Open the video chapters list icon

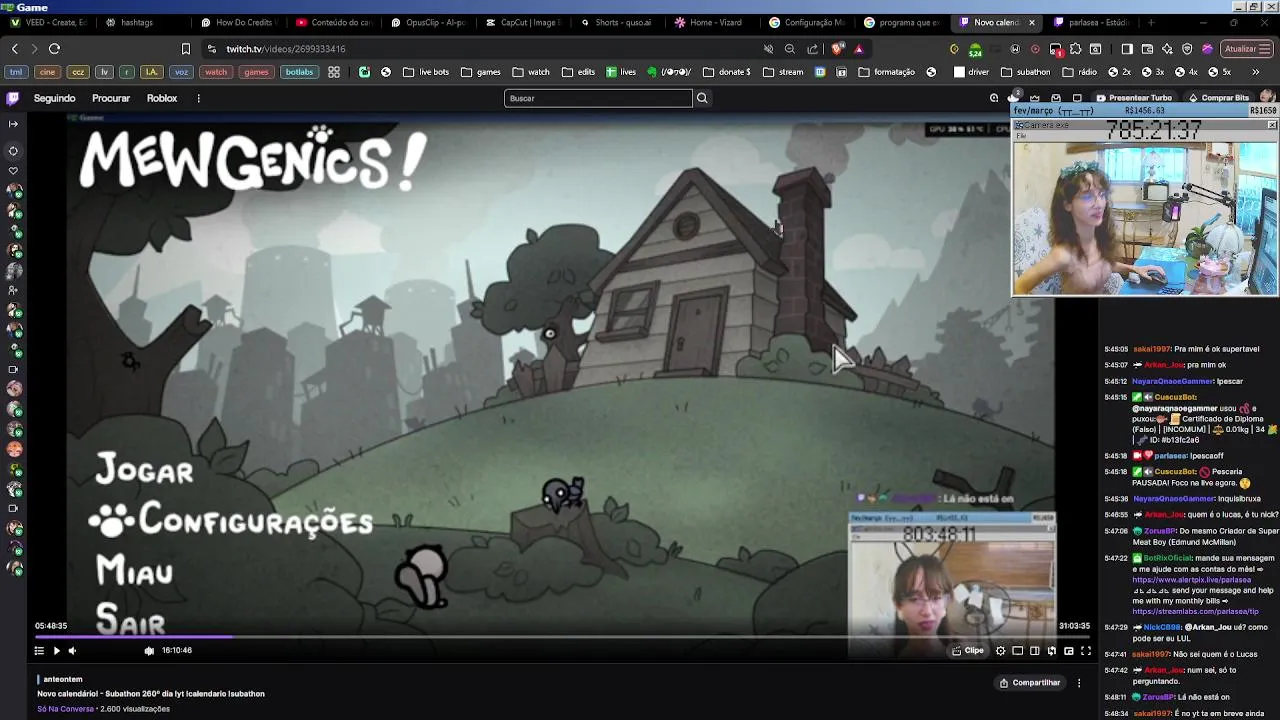pyautogui.click(x=39, y=651)
